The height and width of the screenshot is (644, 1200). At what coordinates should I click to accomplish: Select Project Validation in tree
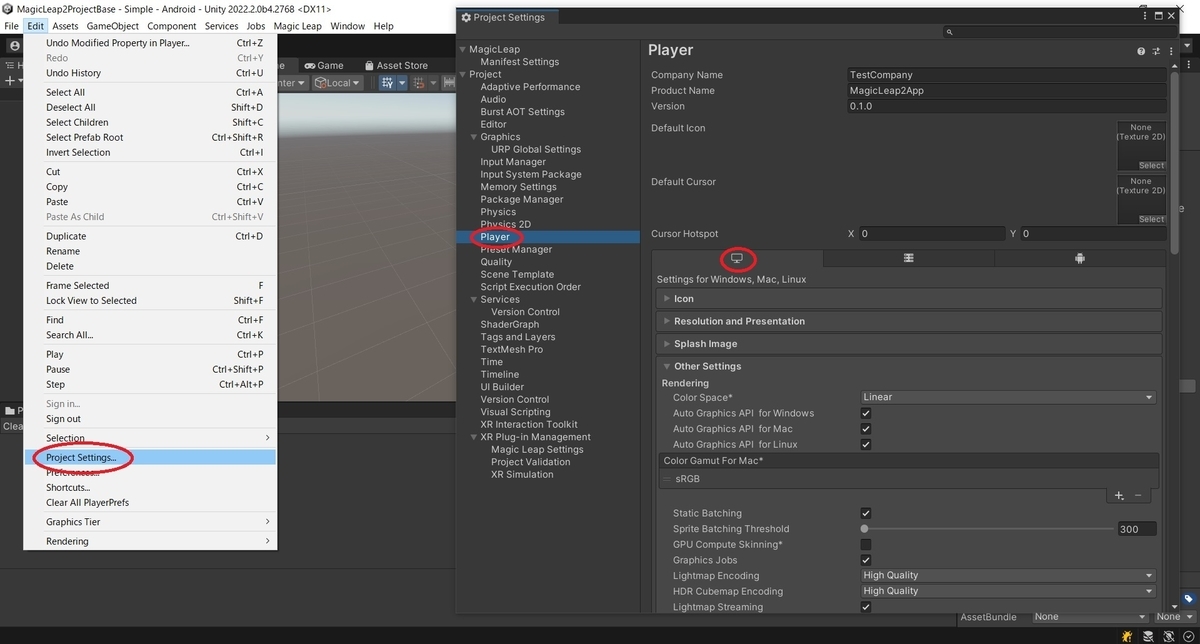531,462
